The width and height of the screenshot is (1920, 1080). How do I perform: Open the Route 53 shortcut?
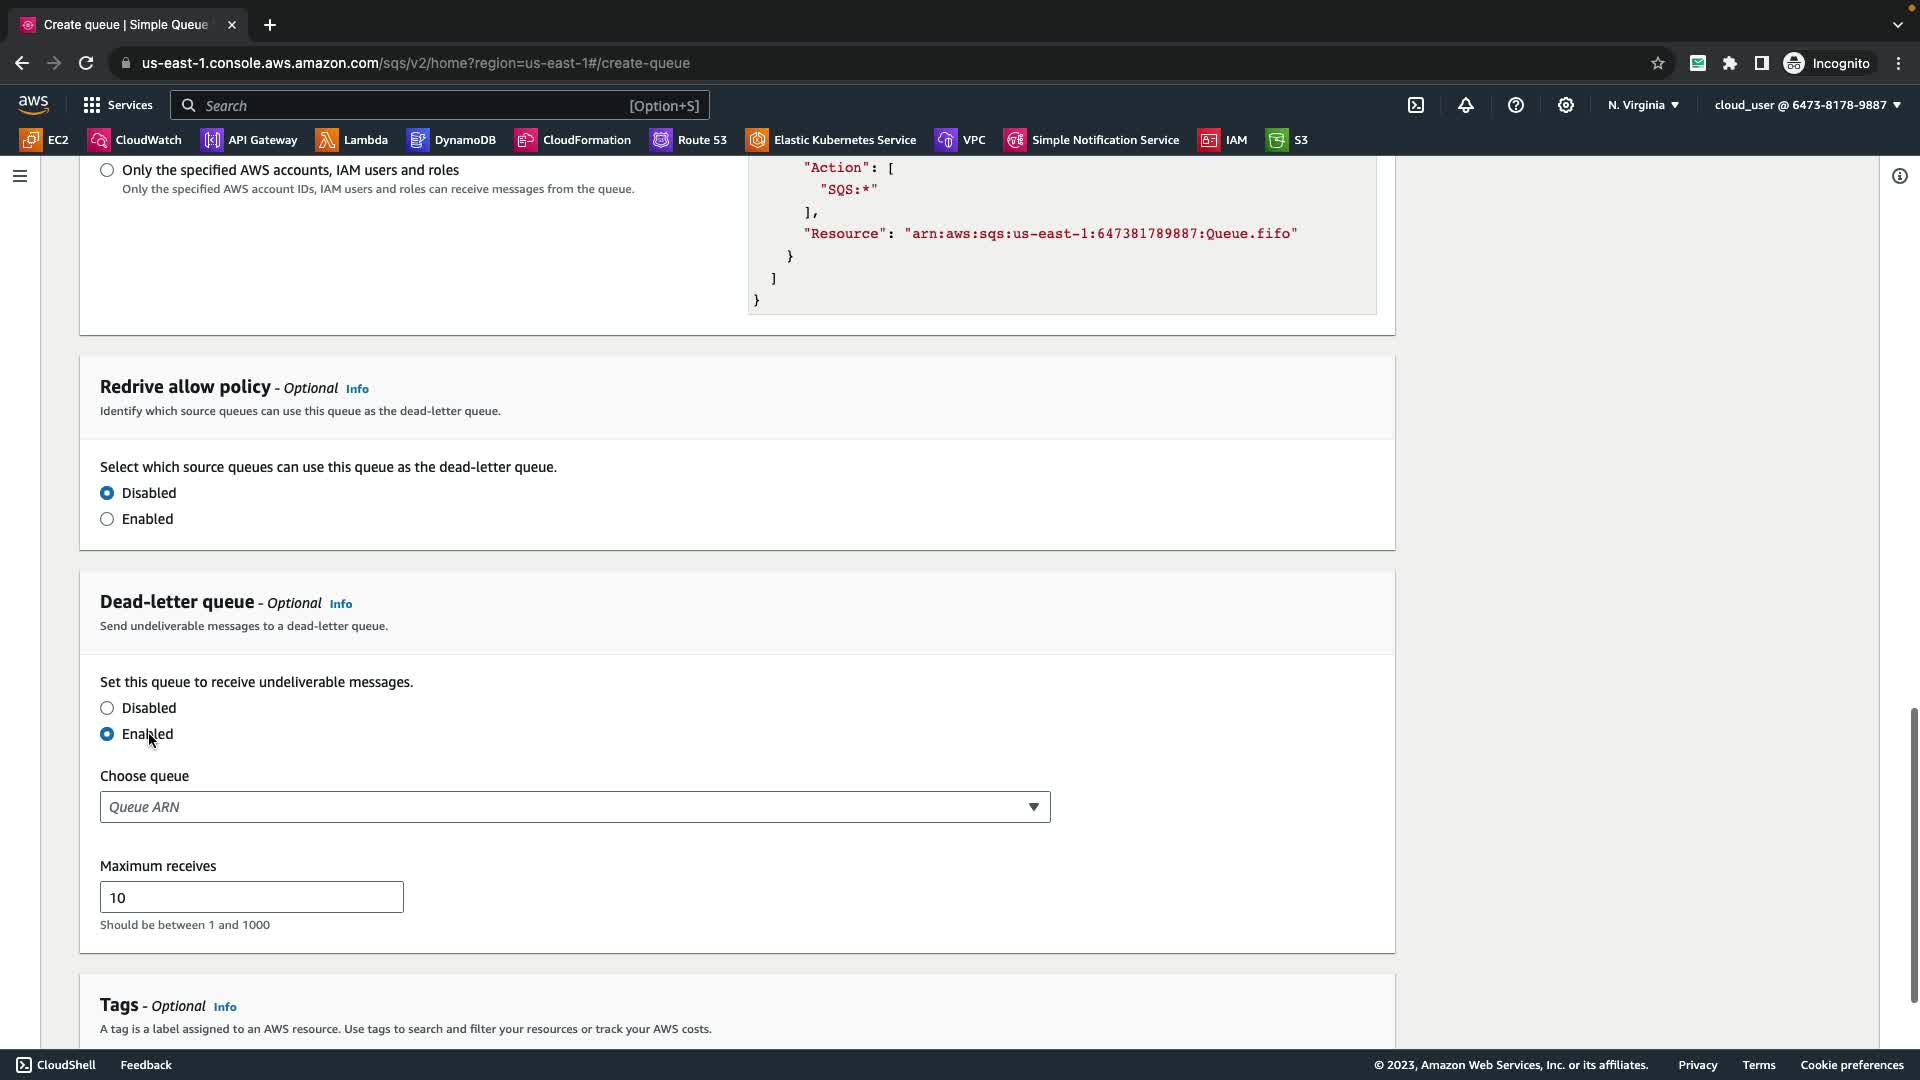(689, 140)
